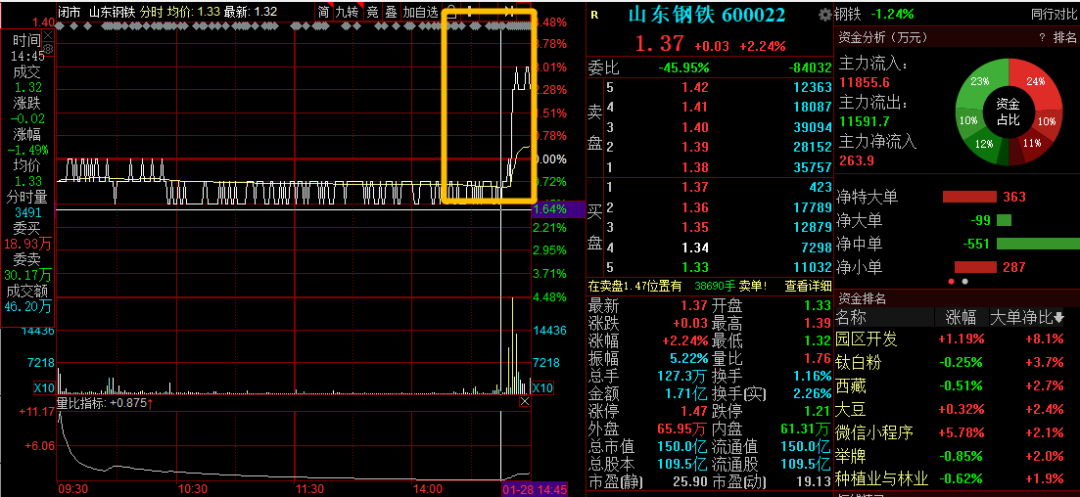Viewport: 1080px width, 497px height.
Task: Click the 钢铁 sector label
Action: 847,14
